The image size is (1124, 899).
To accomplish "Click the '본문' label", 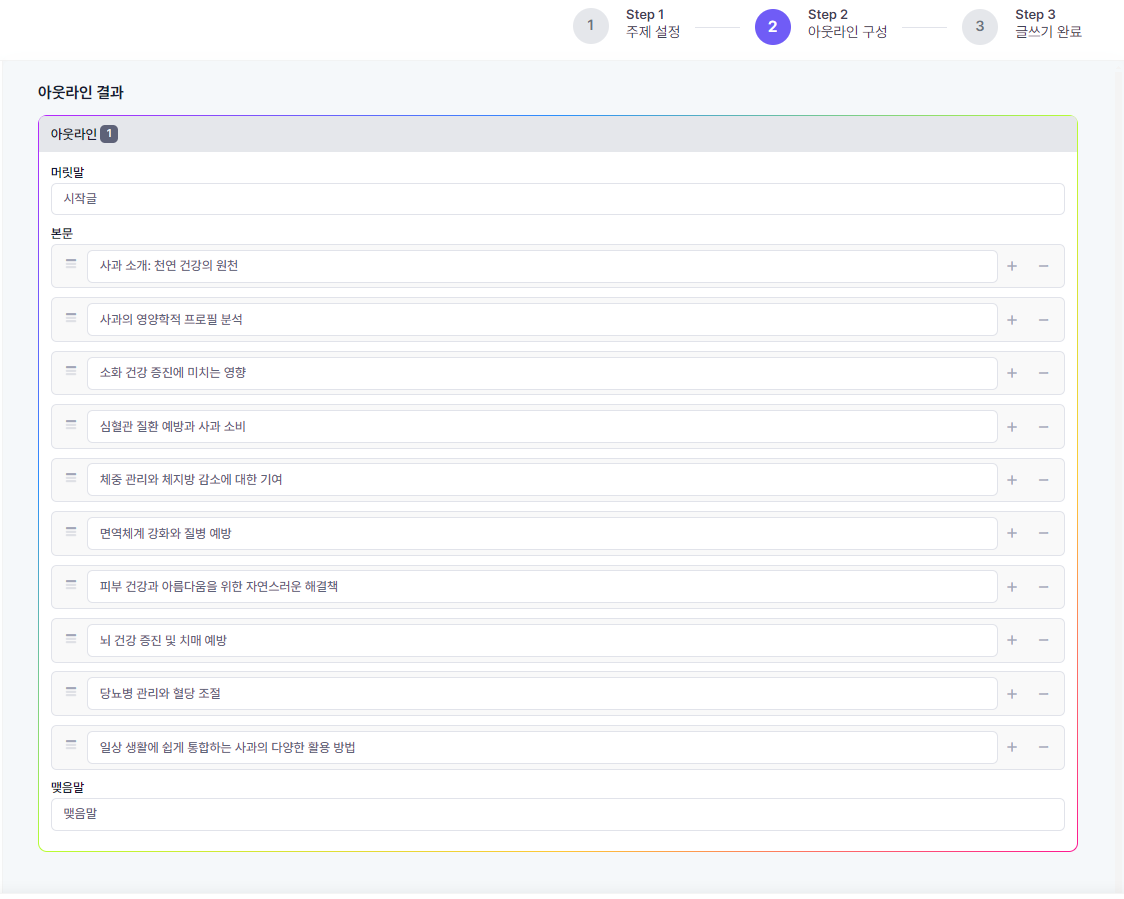I will point(62,234).
